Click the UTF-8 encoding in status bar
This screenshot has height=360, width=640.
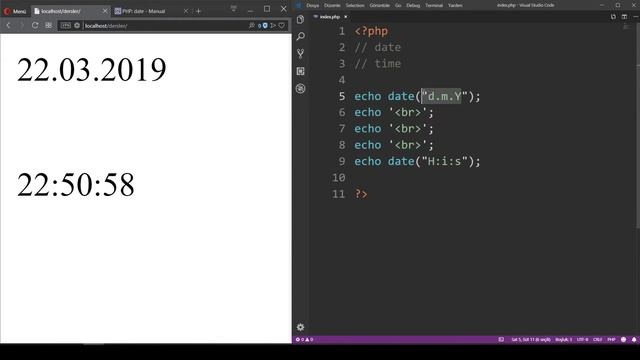[x=582, y=340]
